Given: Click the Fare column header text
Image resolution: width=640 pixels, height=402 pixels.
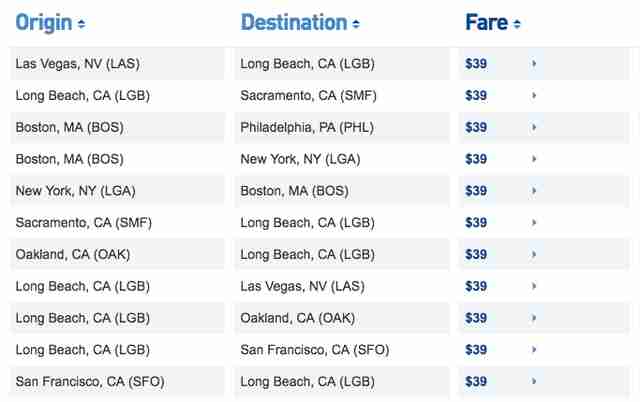Looking at the screenshot, I should pos(487,22).
